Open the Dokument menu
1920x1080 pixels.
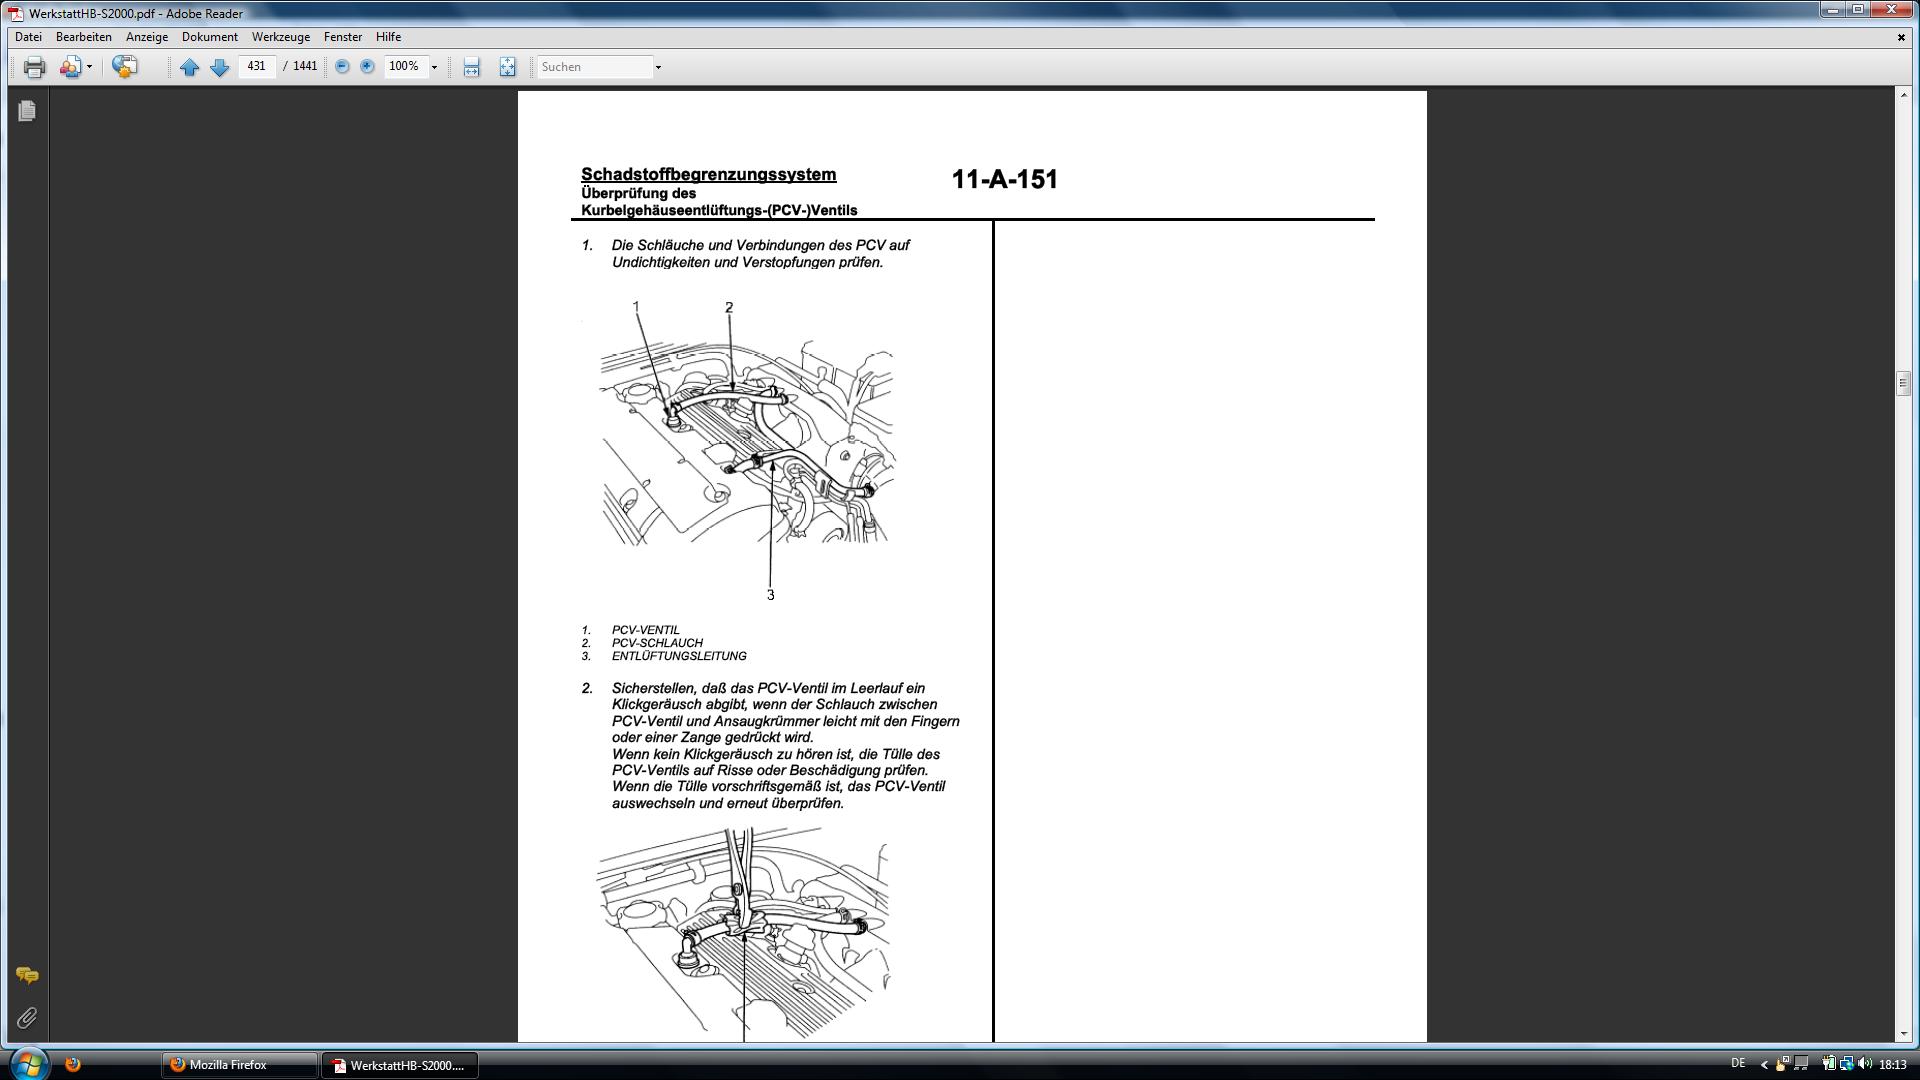point(209,37)
